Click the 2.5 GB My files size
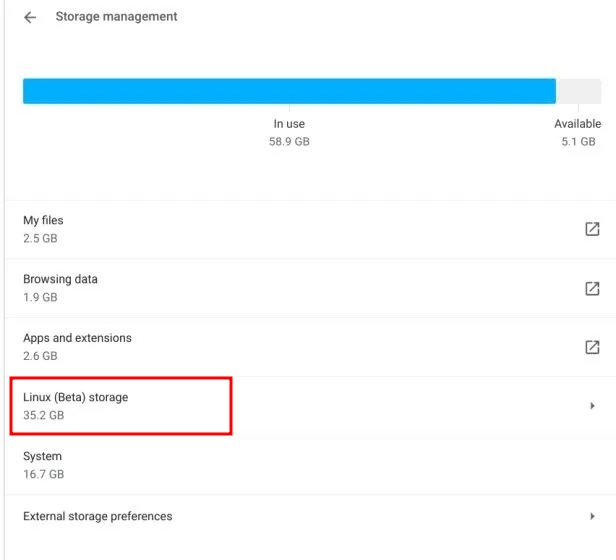Image resolution: width=616 pixels, height=560 pixels. pos(40,238)
